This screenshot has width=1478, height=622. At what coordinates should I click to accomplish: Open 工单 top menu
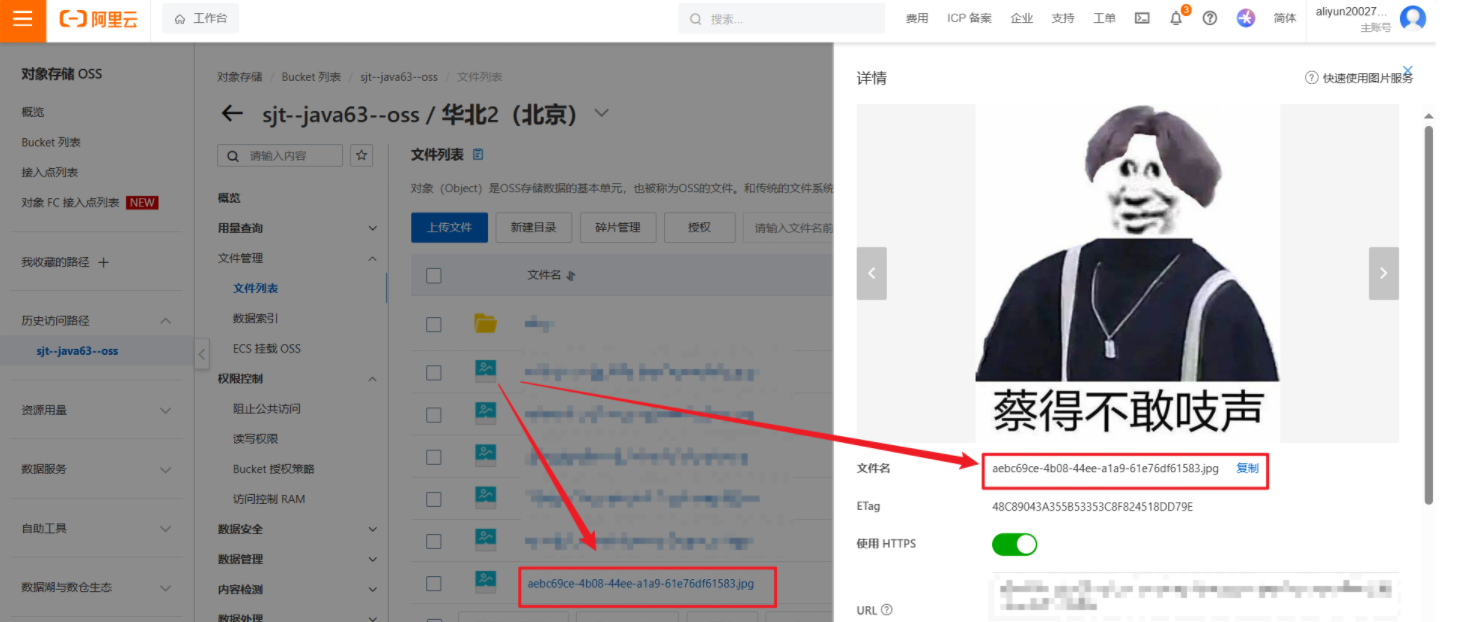click(x=1104, y=19)
